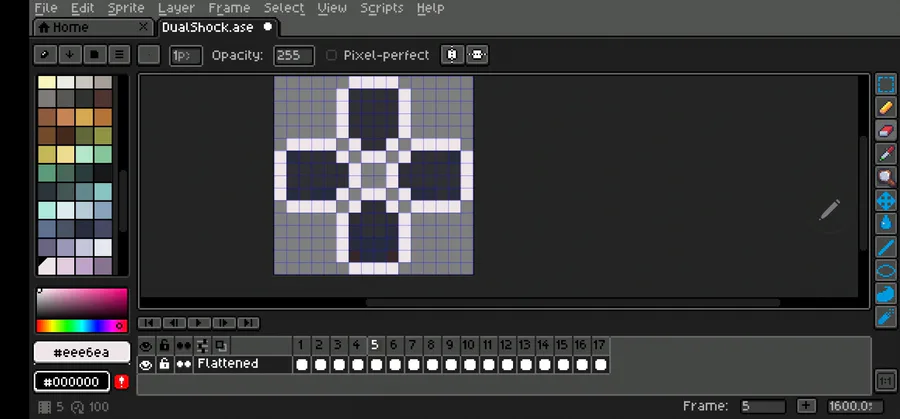Viewport: 900px width, 419px height.
Task: Click the palette sort down-arrow button
Action: (x=69, y=55)
